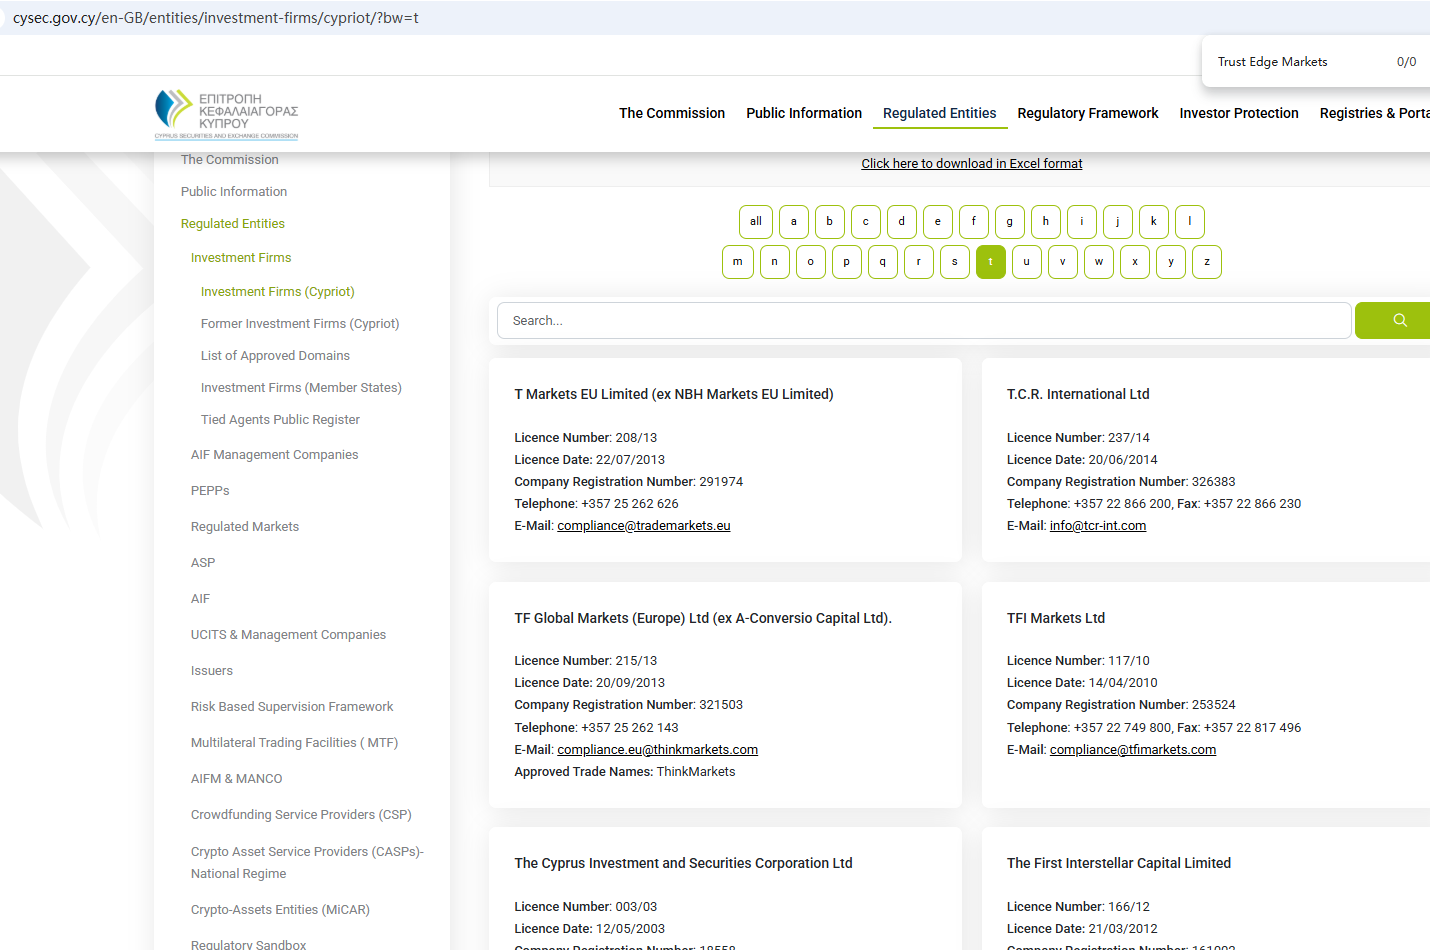
Task: Filter firms by letter 'm'
Action: coord(737,262)
